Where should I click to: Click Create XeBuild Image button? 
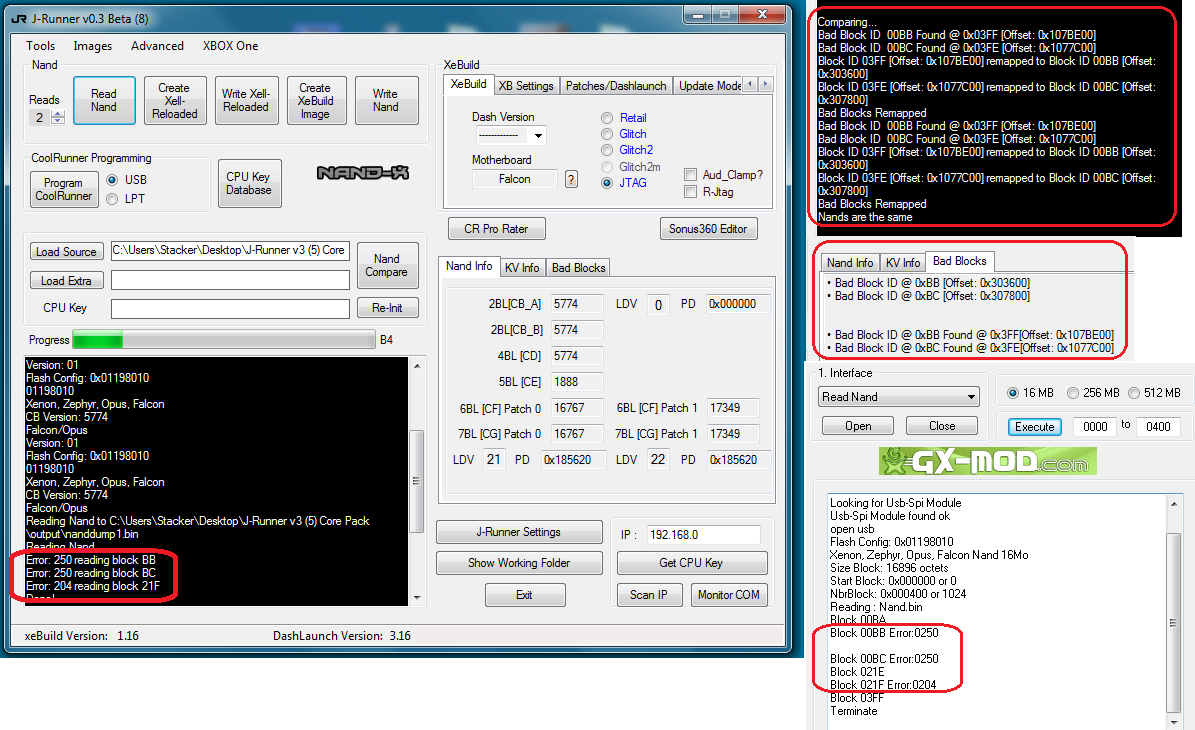coord(316,101)
